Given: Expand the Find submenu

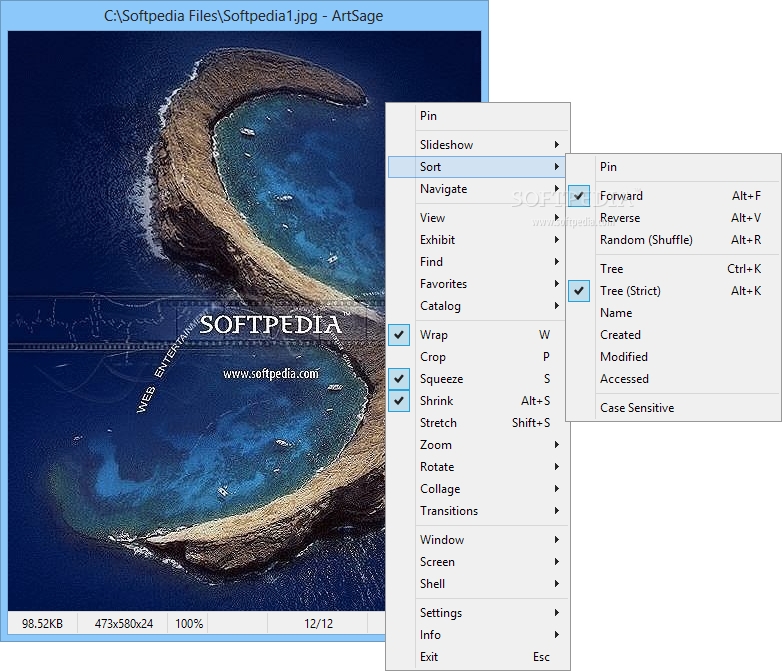Looking at the screenshot, I should (x=478, y=262).
